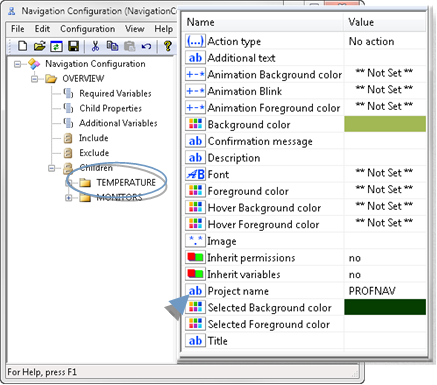Undo last action via toolbar arrow
Screen dimensions: 437x385
tap(146, 46)
